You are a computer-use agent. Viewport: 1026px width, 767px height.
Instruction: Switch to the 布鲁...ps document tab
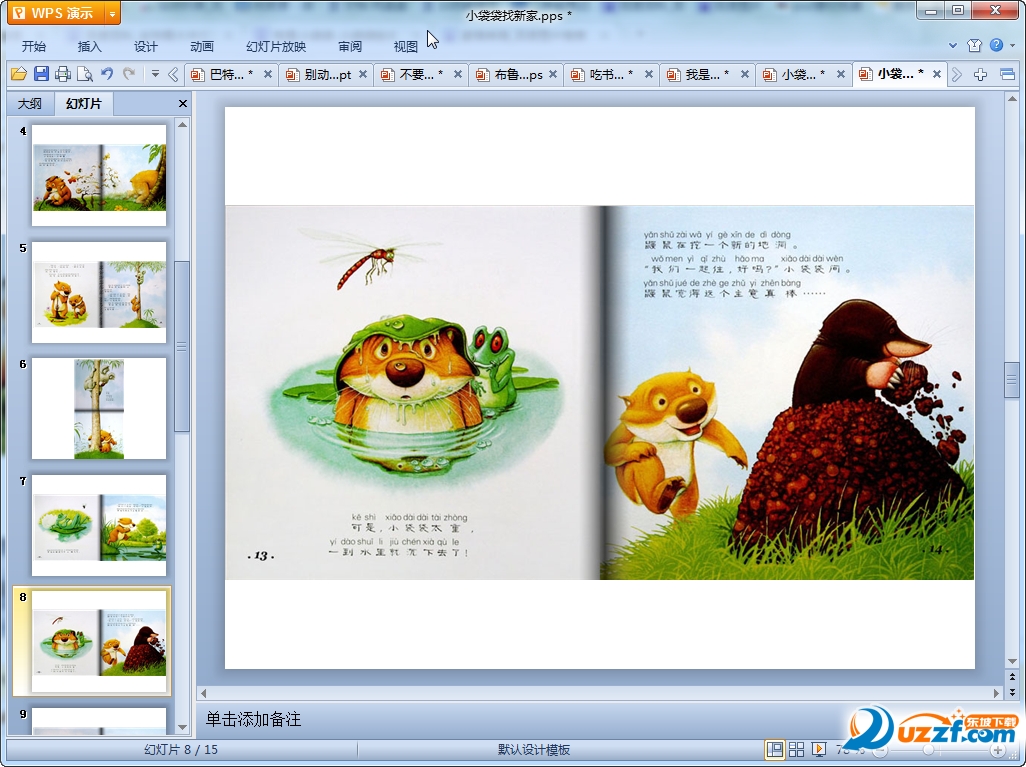click(x=510, y=75)
